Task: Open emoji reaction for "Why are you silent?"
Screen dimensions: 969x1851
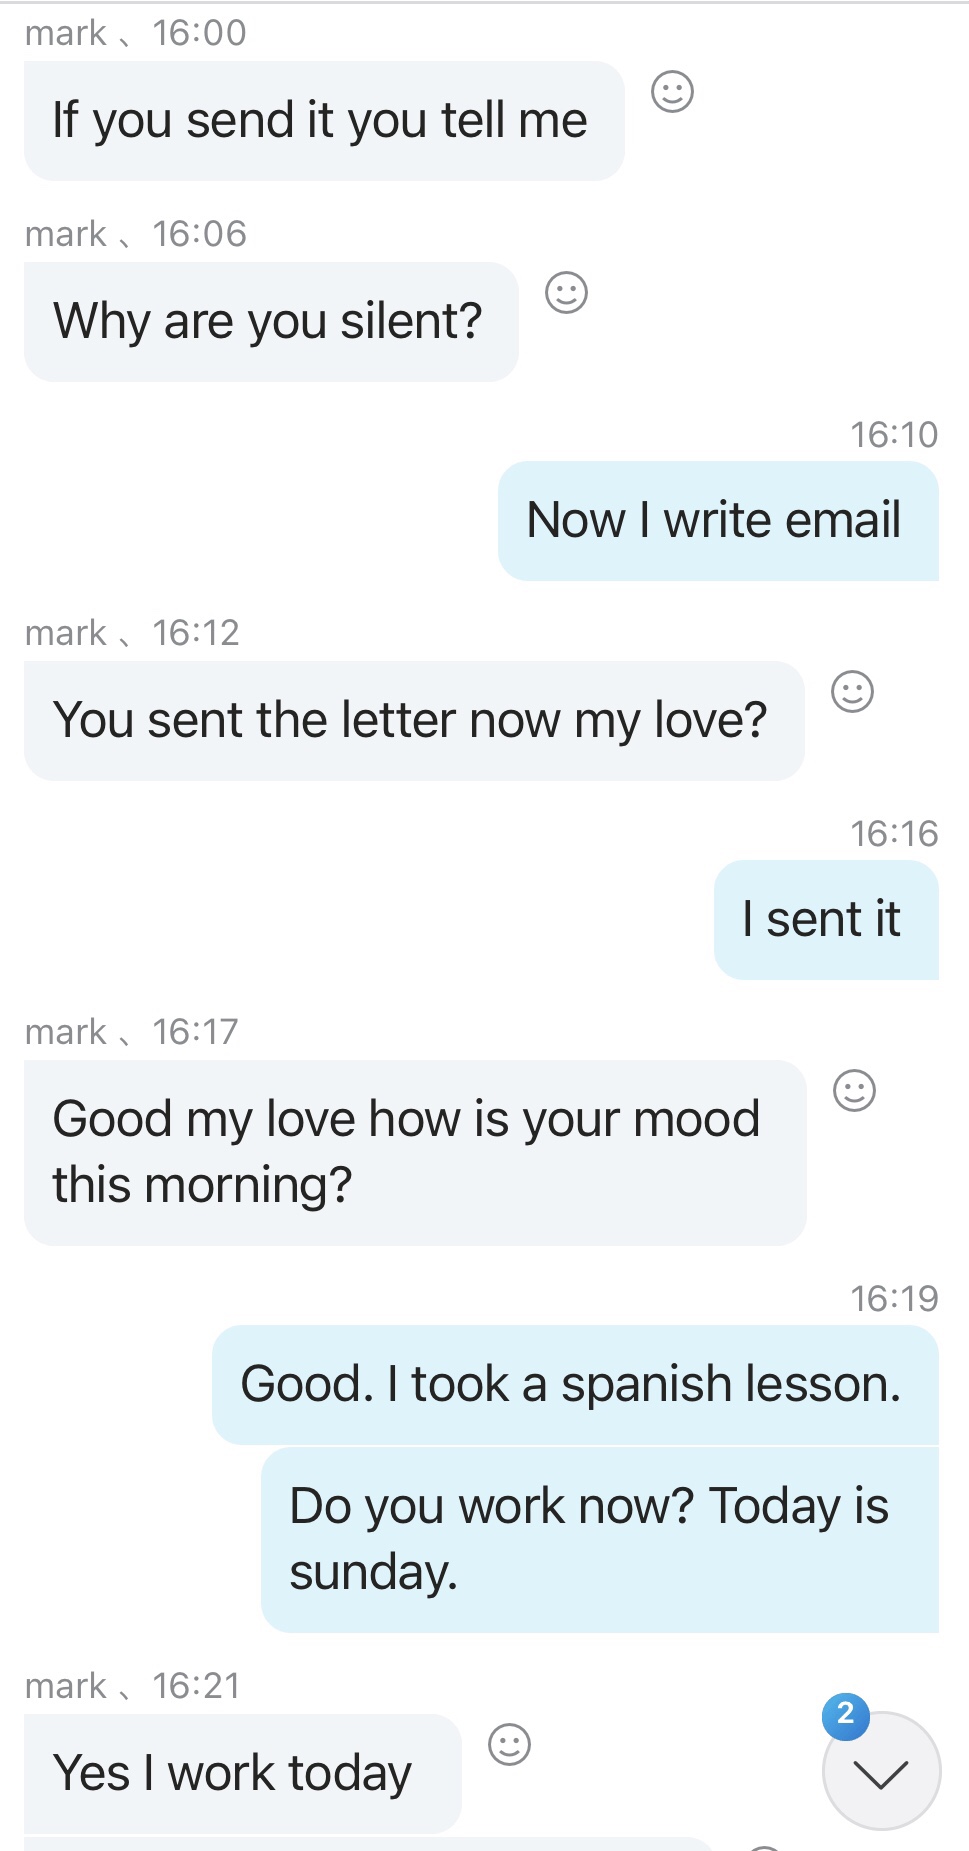Action: coord(566,293)
